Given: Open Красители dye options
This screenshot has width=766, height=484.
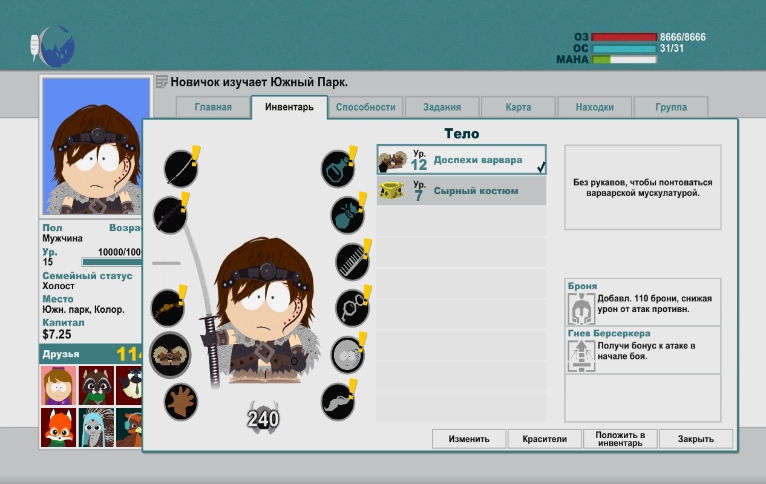Looking at the screenshot, I should click(545, 439).
